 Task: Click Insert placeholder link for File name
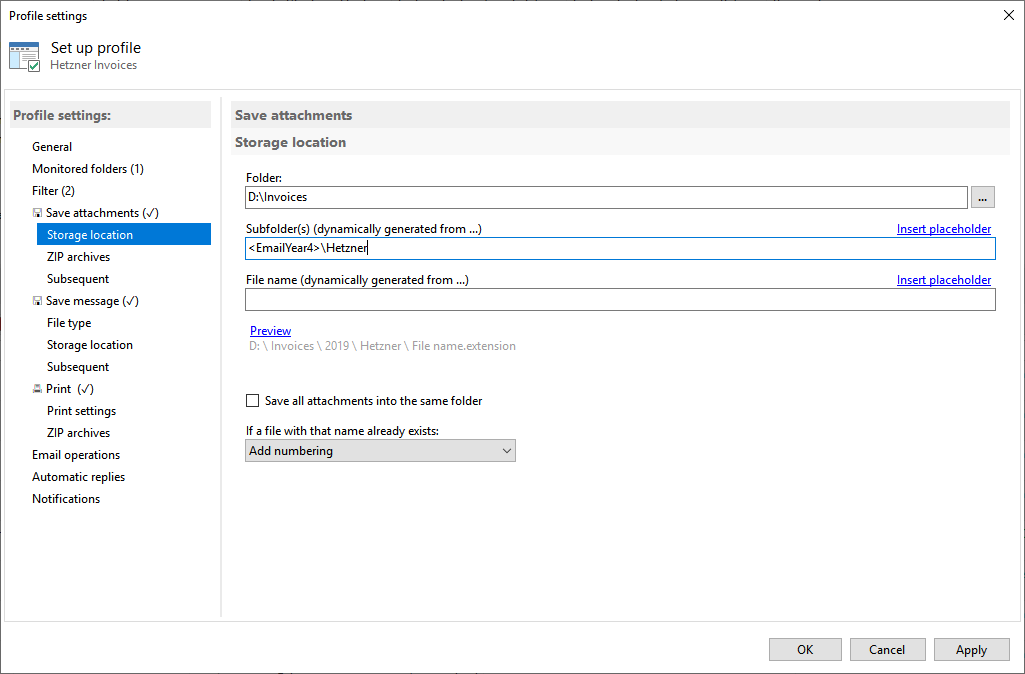943,280
